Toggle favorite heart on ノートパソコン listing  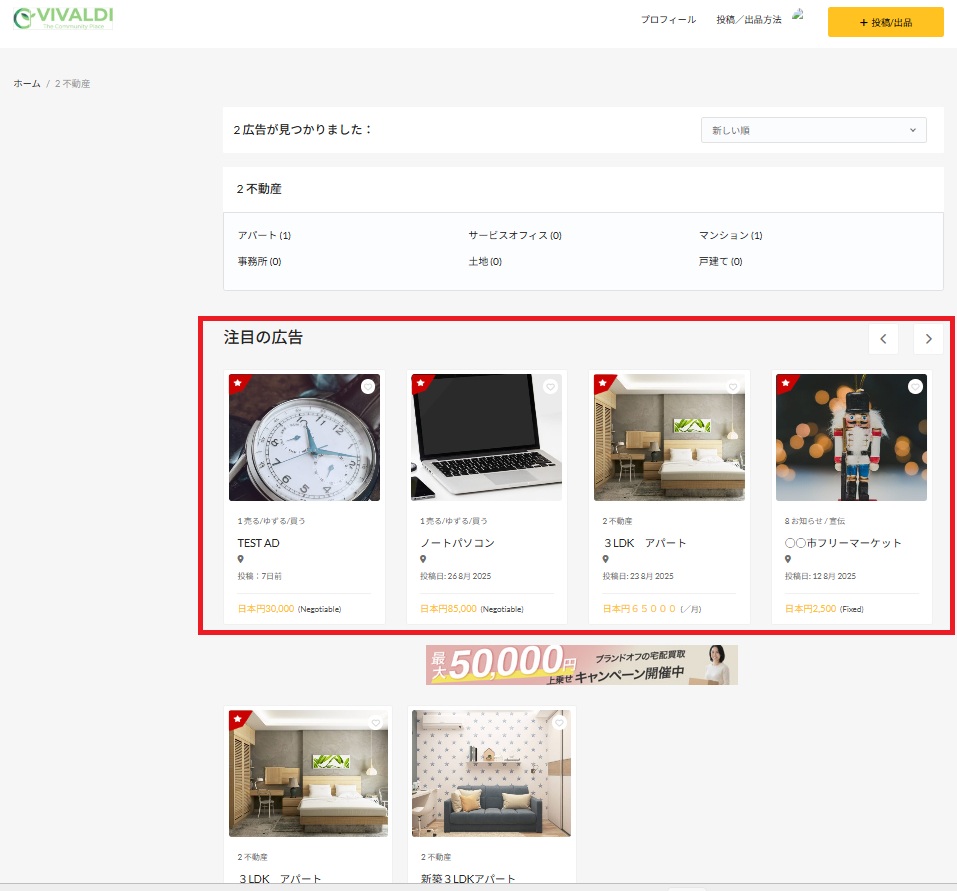550,387
